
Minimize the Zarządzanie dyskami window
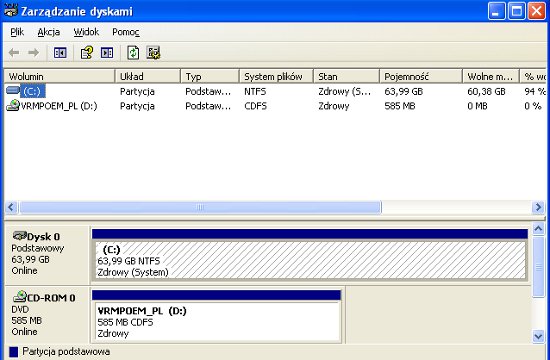(x=496, y=11)
